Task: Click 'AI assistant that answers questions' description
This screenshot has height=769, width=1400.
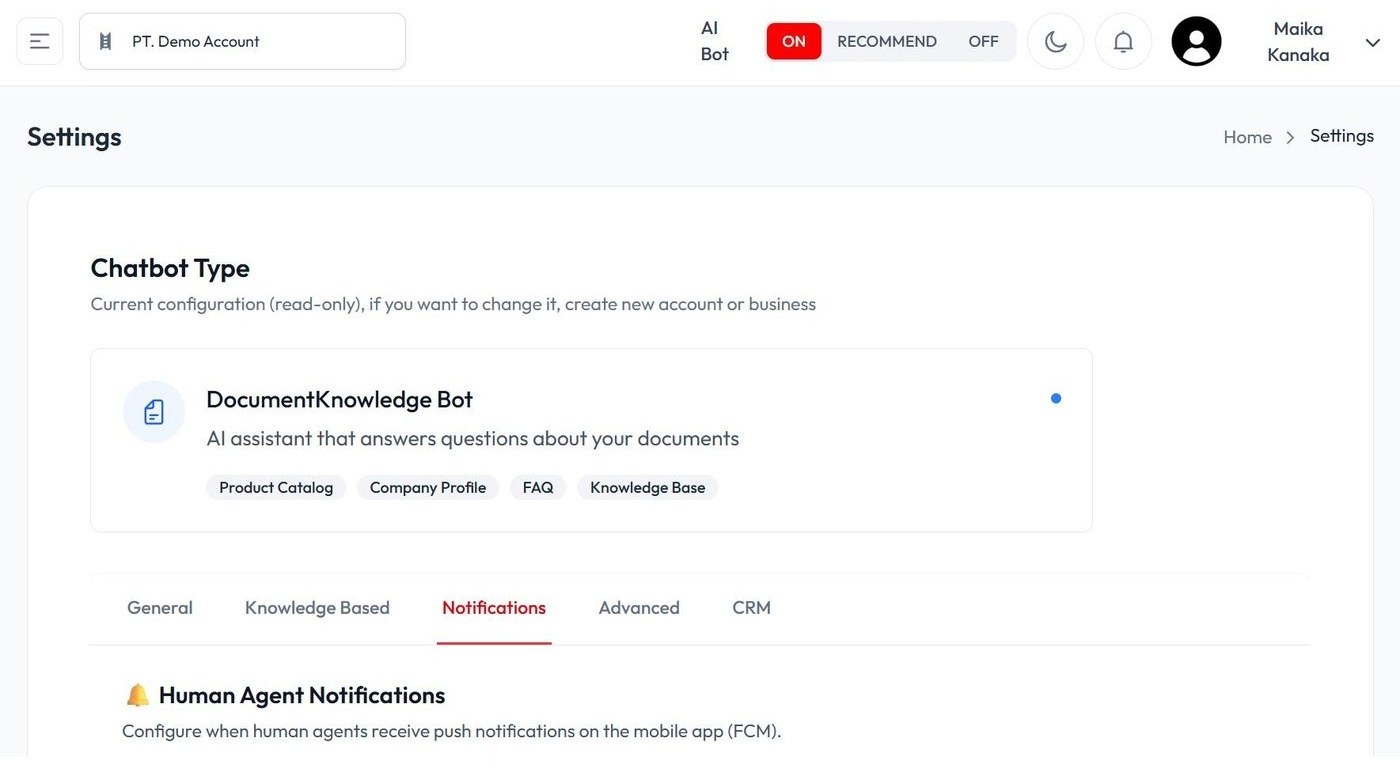Action: click(x=473, y=439)
